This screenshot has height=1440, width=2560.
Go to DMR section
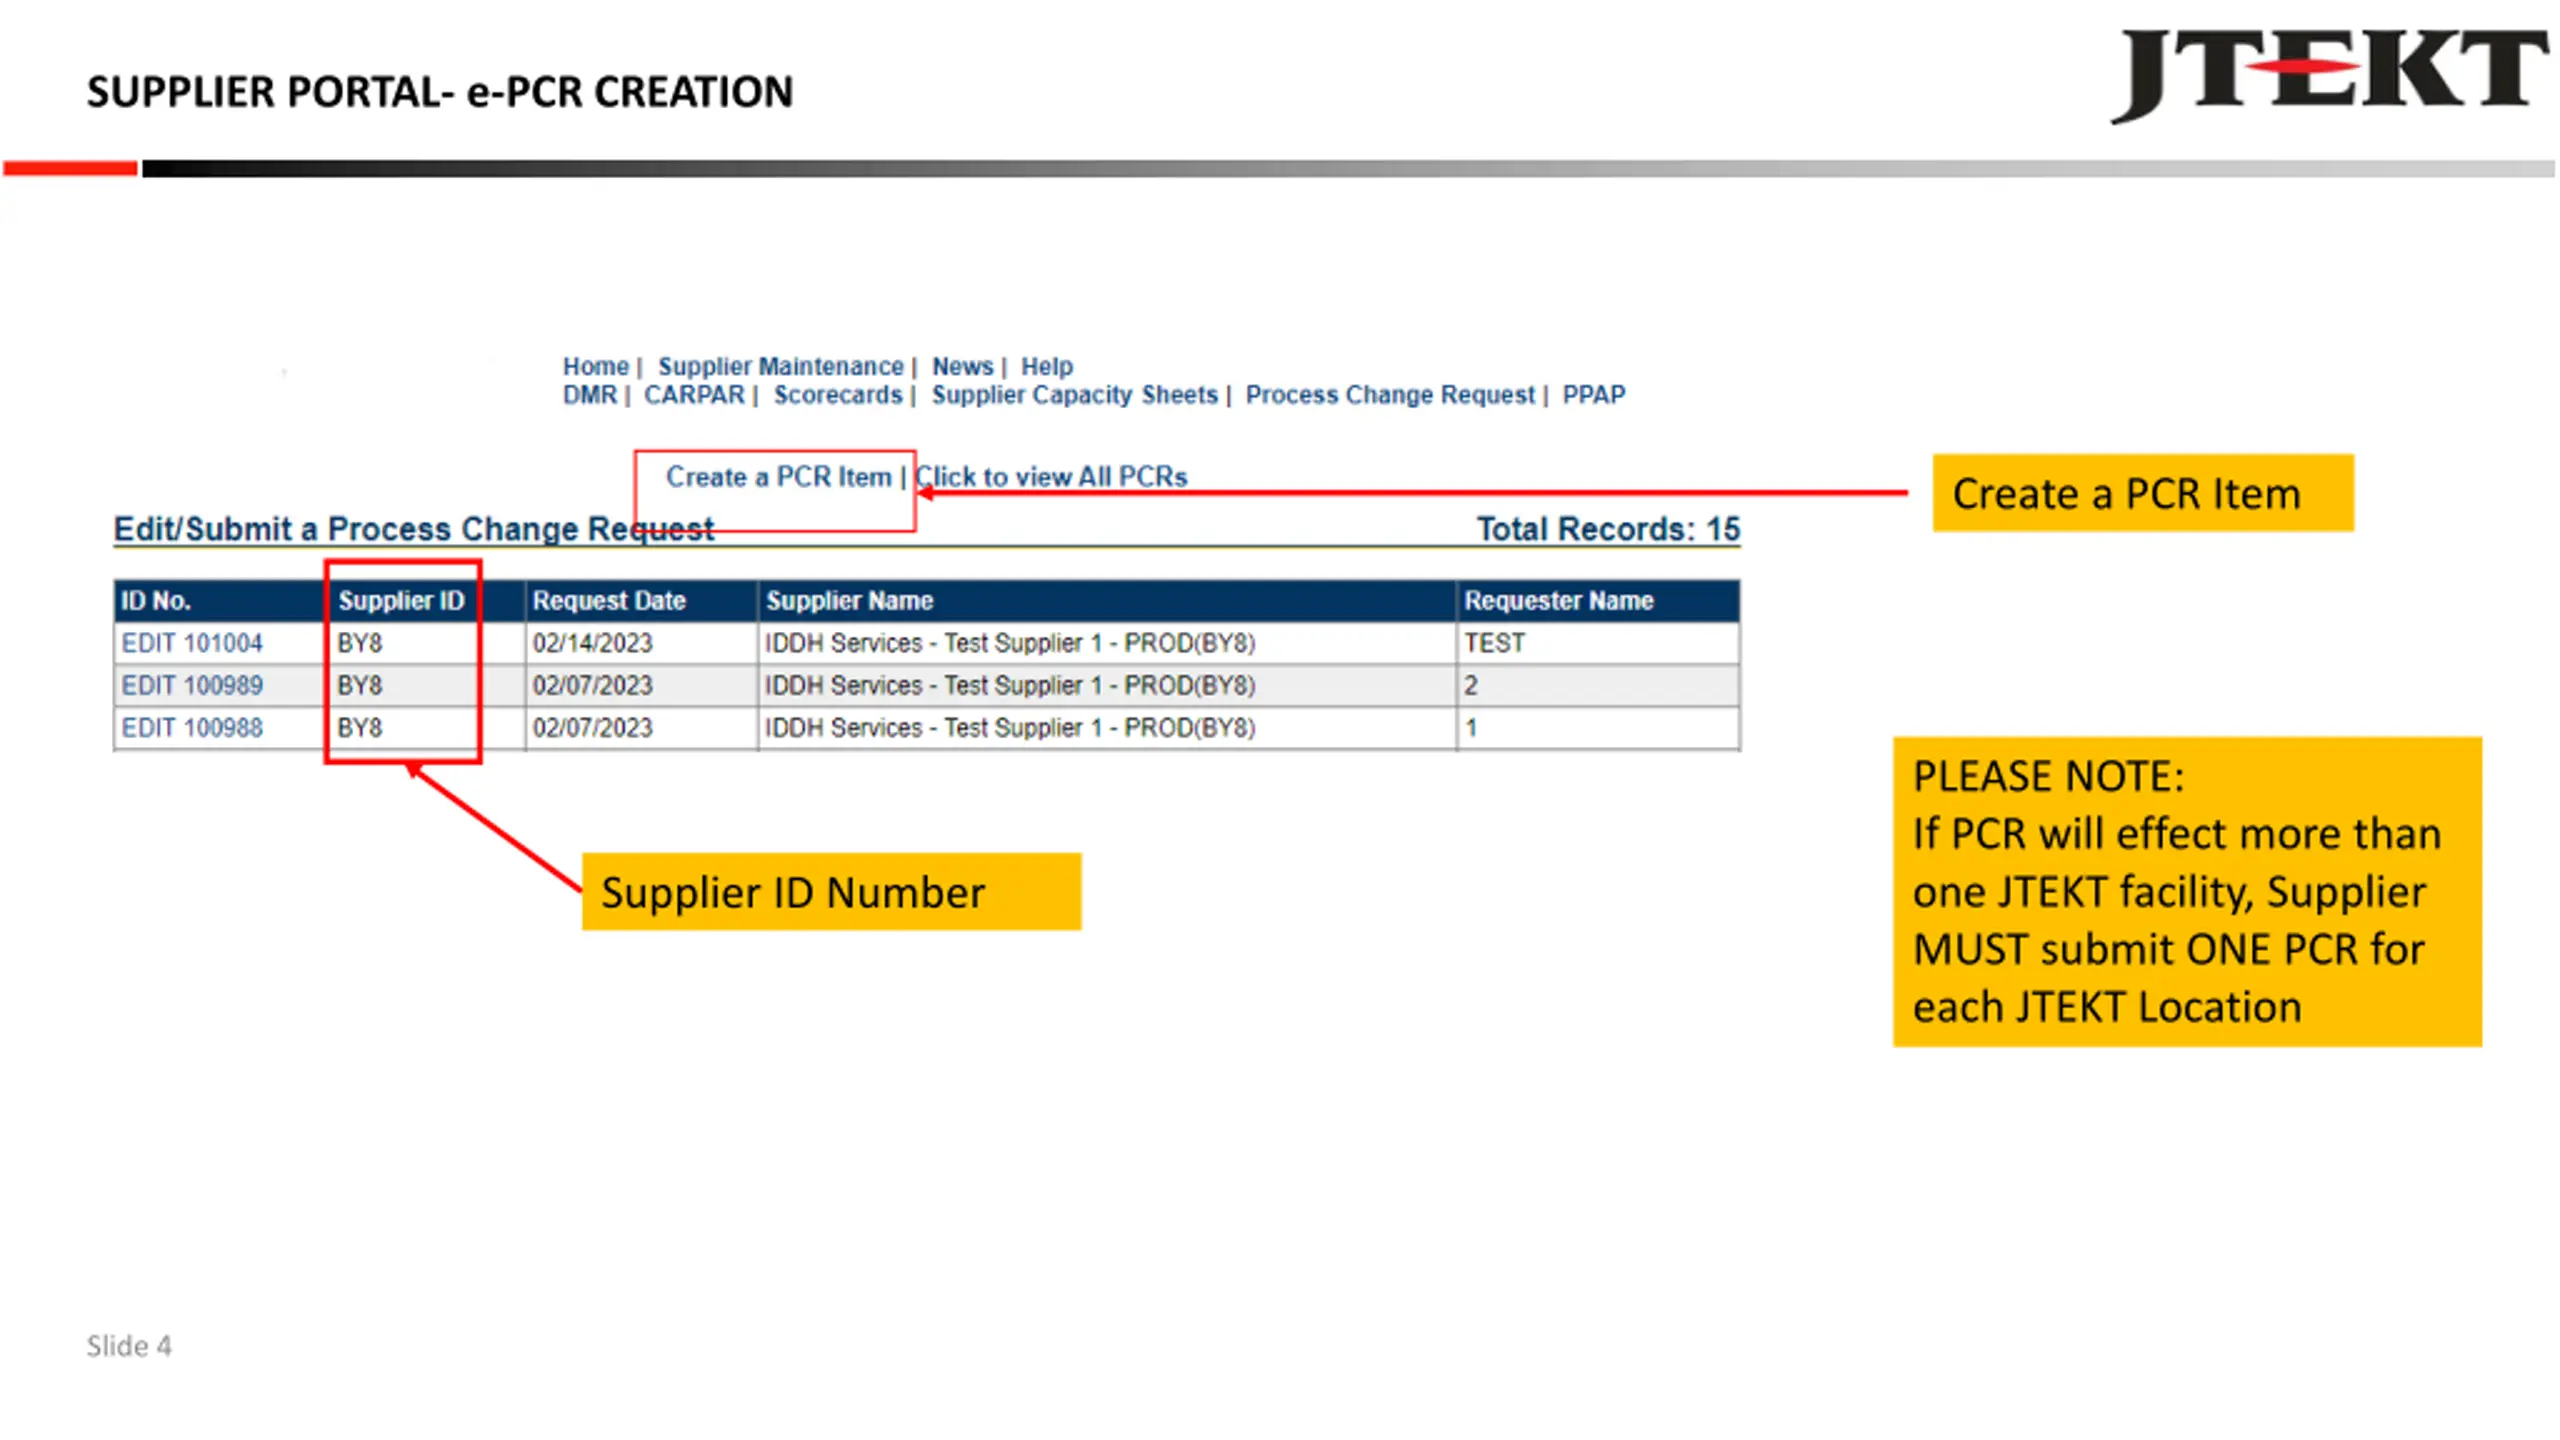point(589,395)
